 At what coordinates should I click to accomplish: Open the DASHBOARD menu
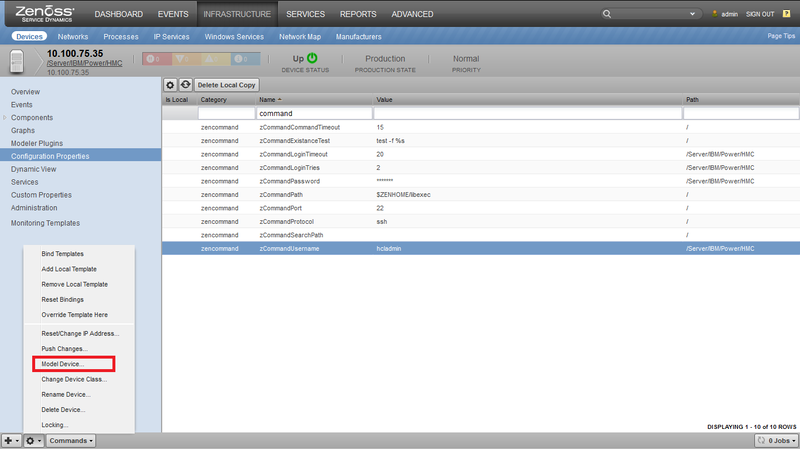point(118,14)
